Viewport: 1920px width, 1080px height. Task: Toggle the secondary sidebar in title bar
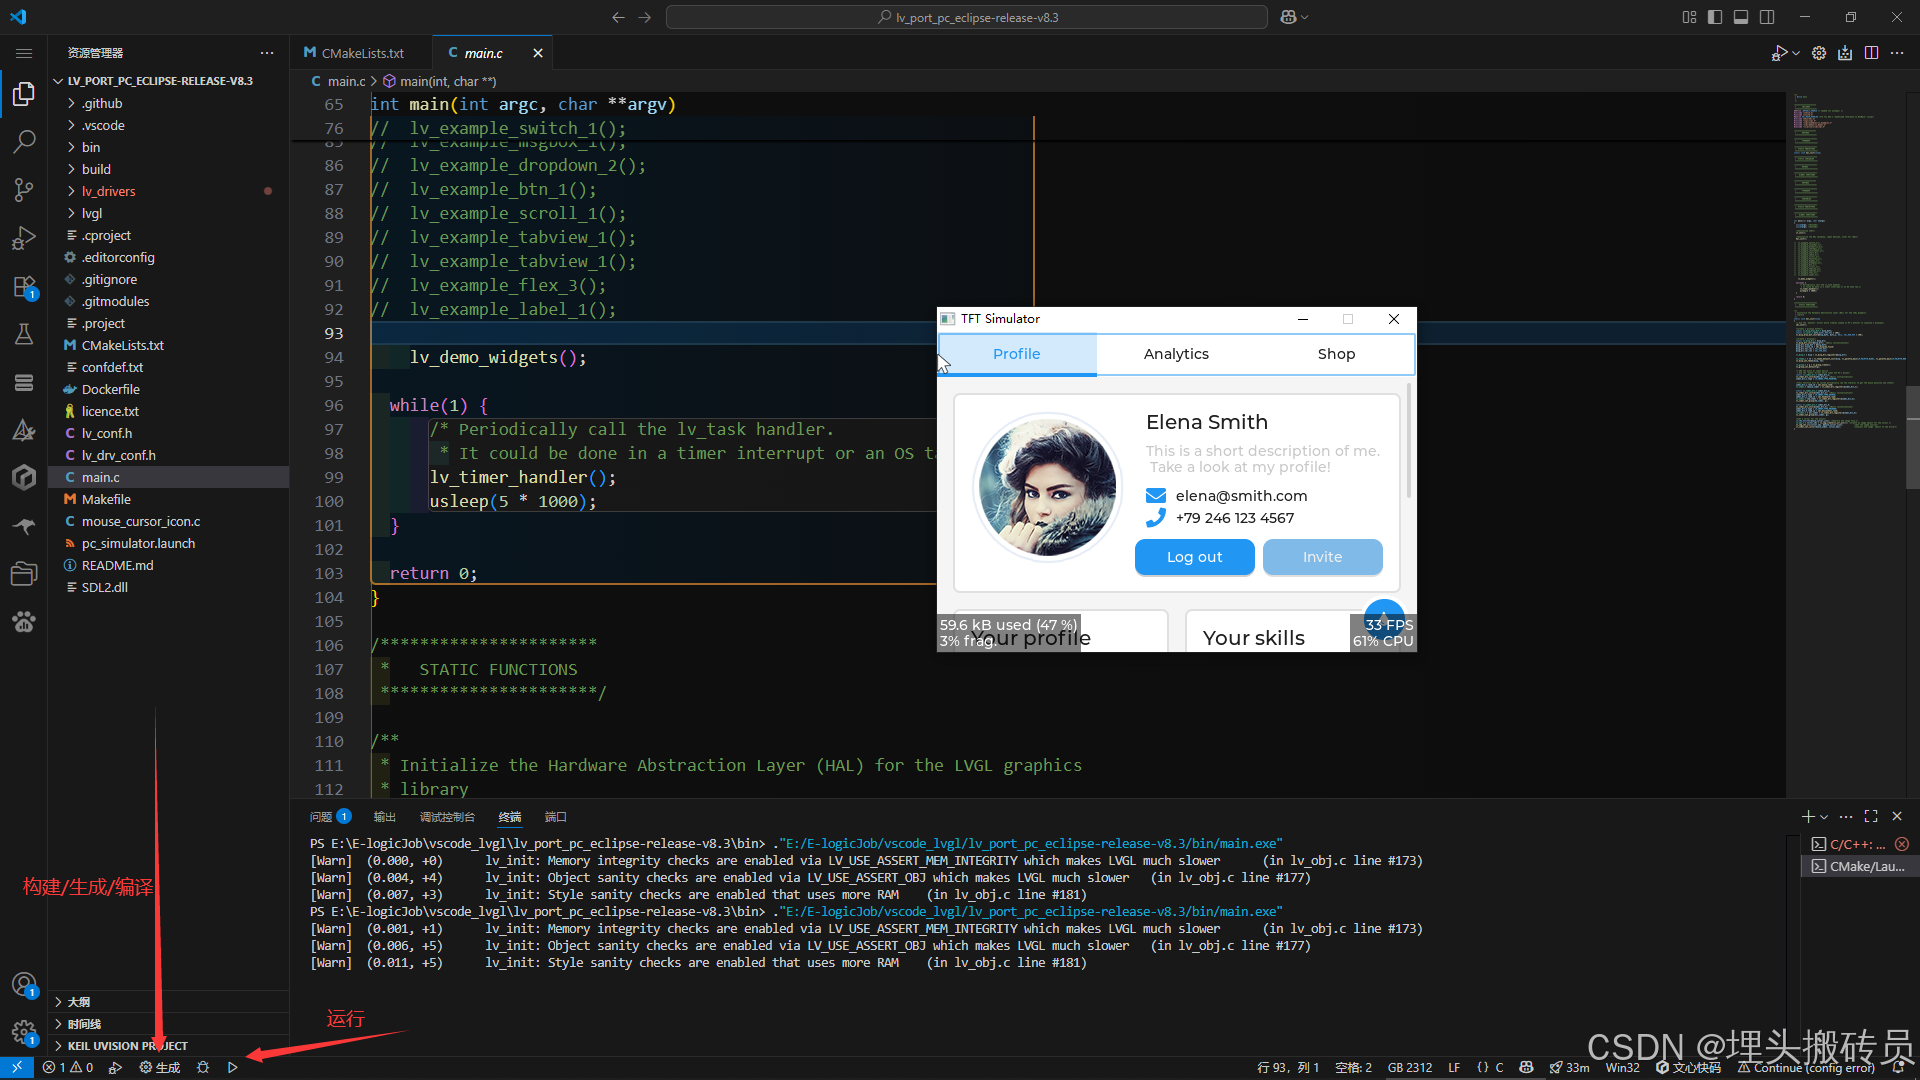click(1768, 17)
